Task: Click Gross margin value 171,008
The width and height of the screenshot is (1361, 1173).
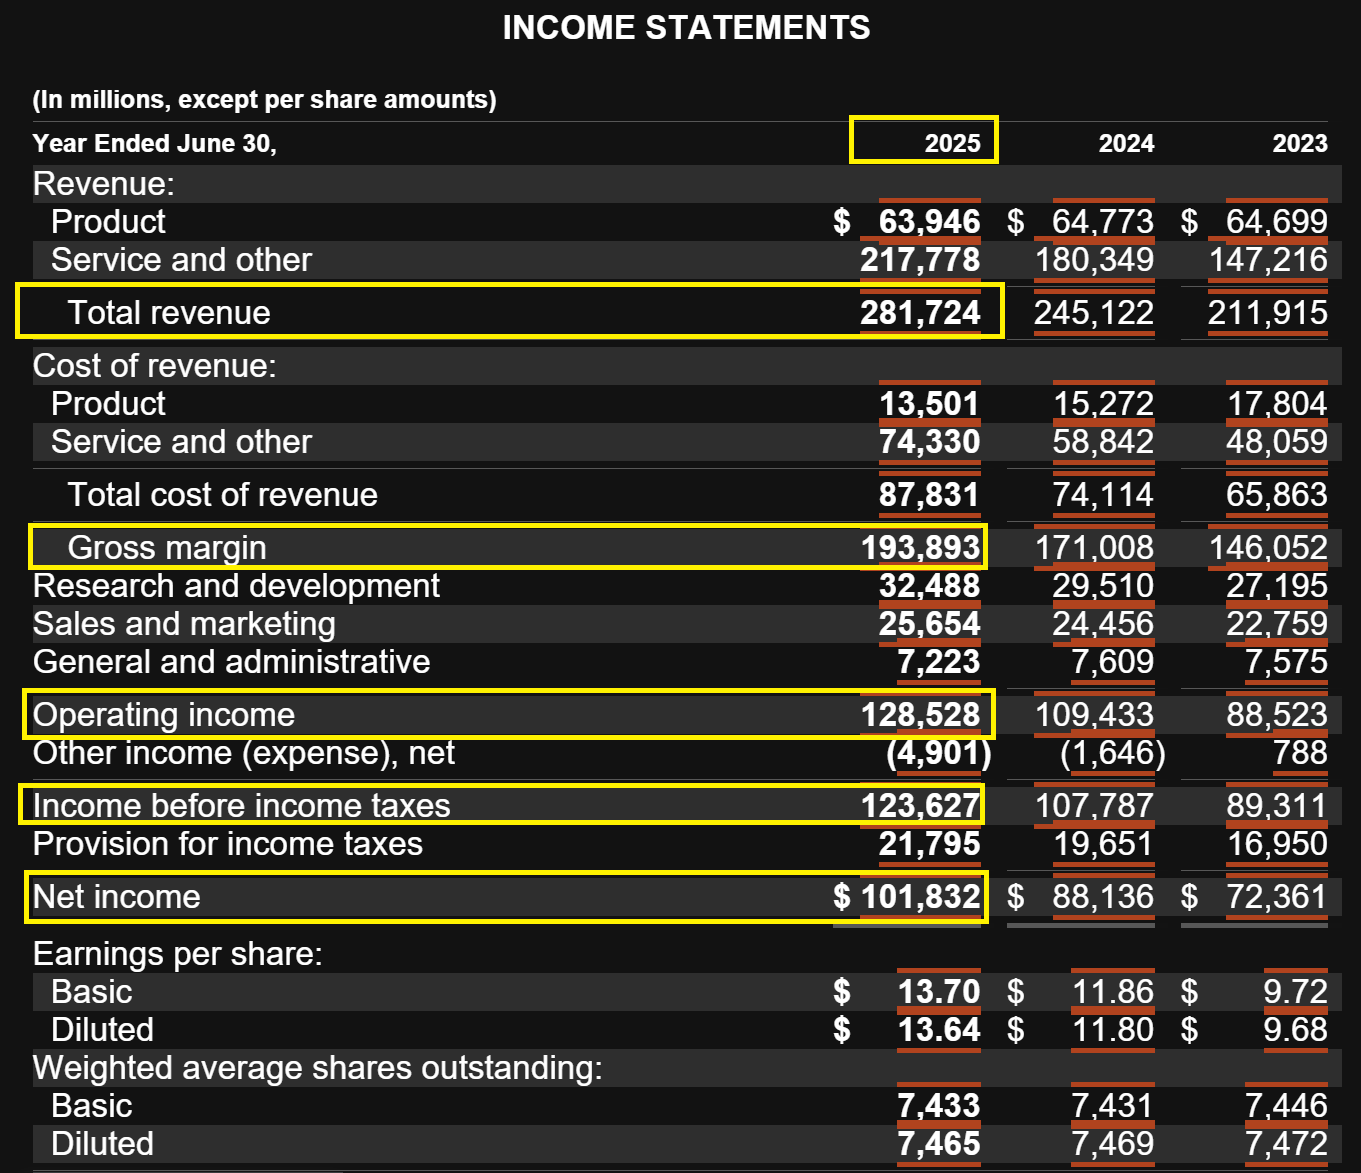Action: (x=1094, y=547)
